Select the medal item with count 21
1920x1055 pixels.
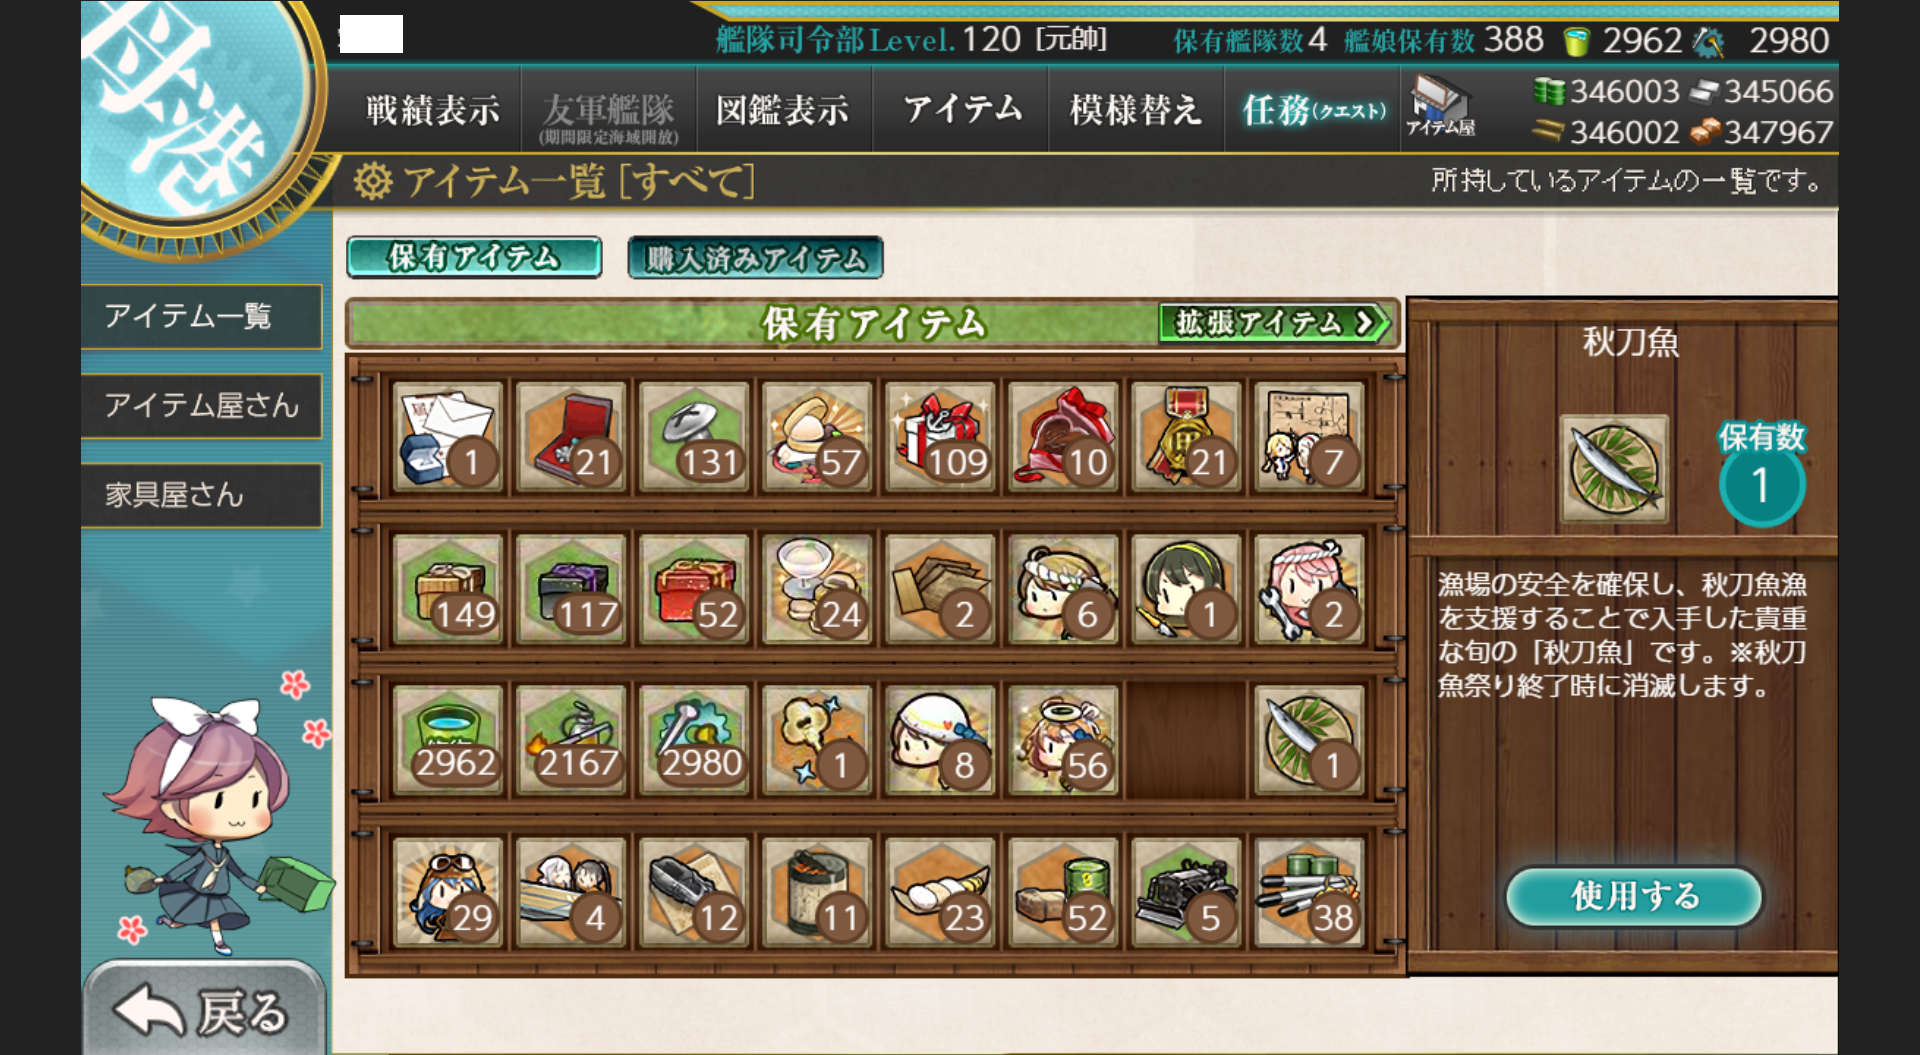[x=1186, y=437]
